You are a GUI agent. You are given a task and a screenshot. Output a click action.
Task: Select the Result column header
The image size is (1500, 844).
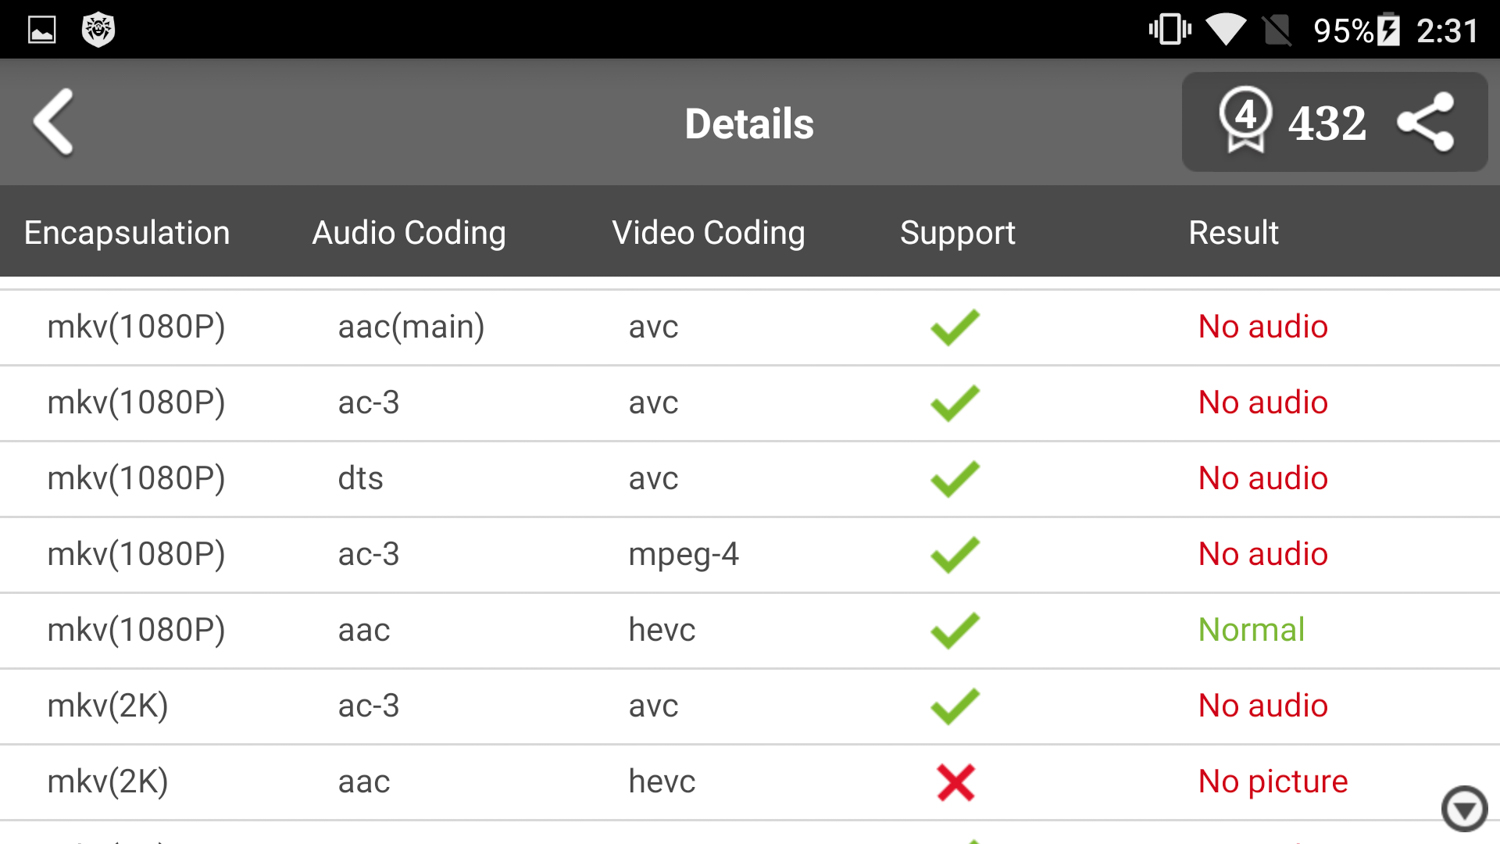coord(1233,233)
